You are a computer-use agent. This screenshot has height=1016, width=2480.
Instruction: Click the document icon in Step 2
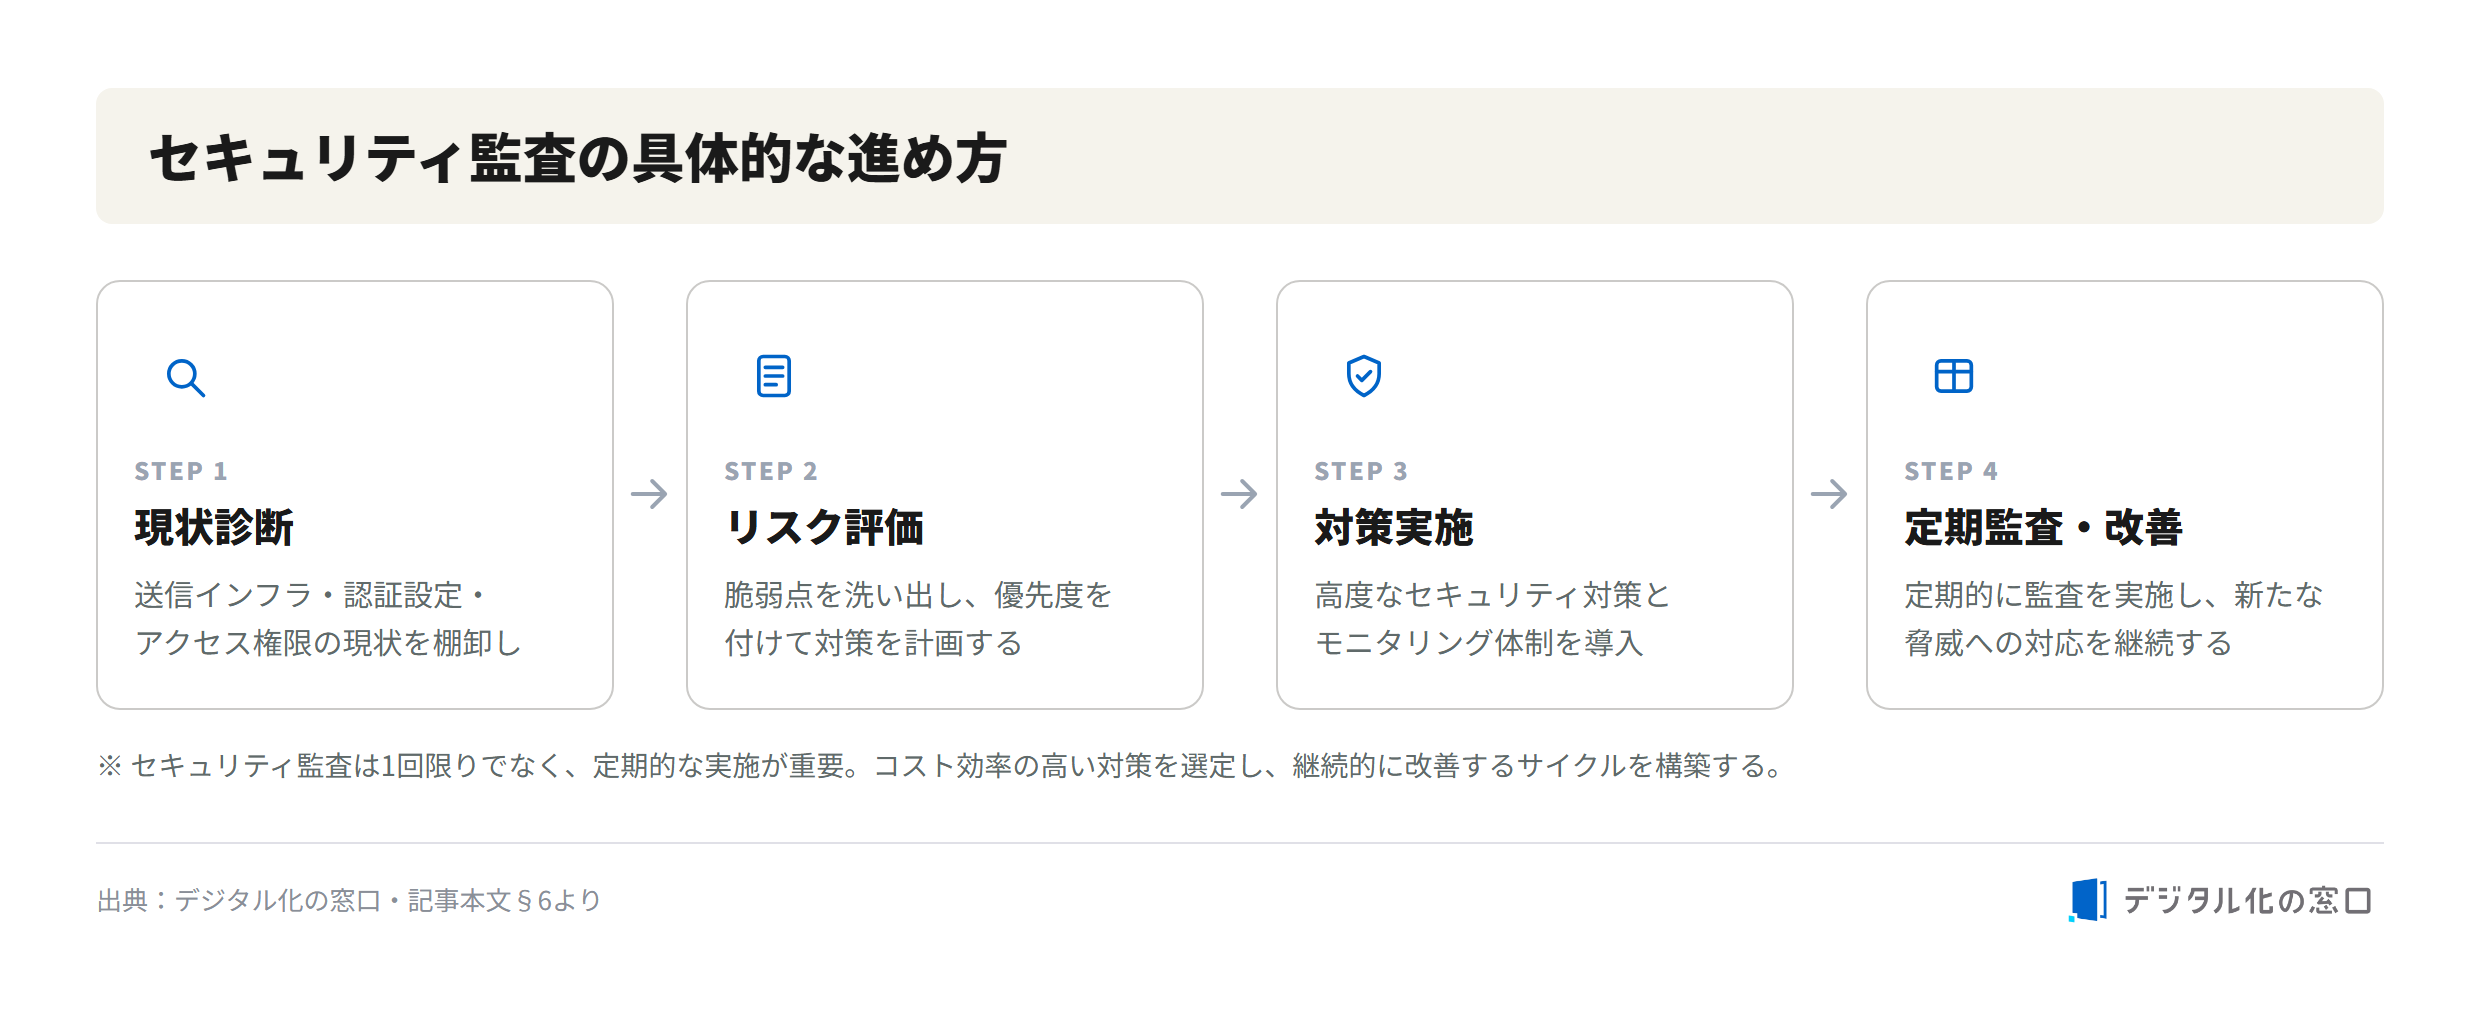(774, 376)
